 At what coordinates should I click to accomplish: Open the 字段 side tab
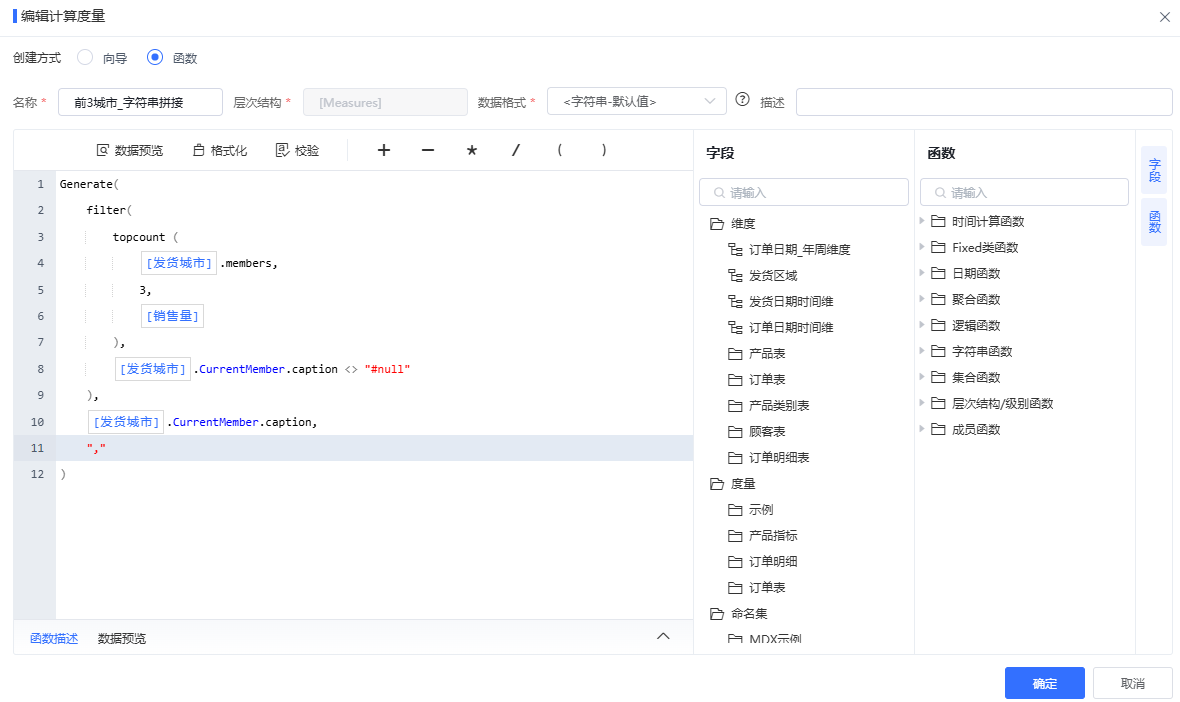[x=1154, y=171]
